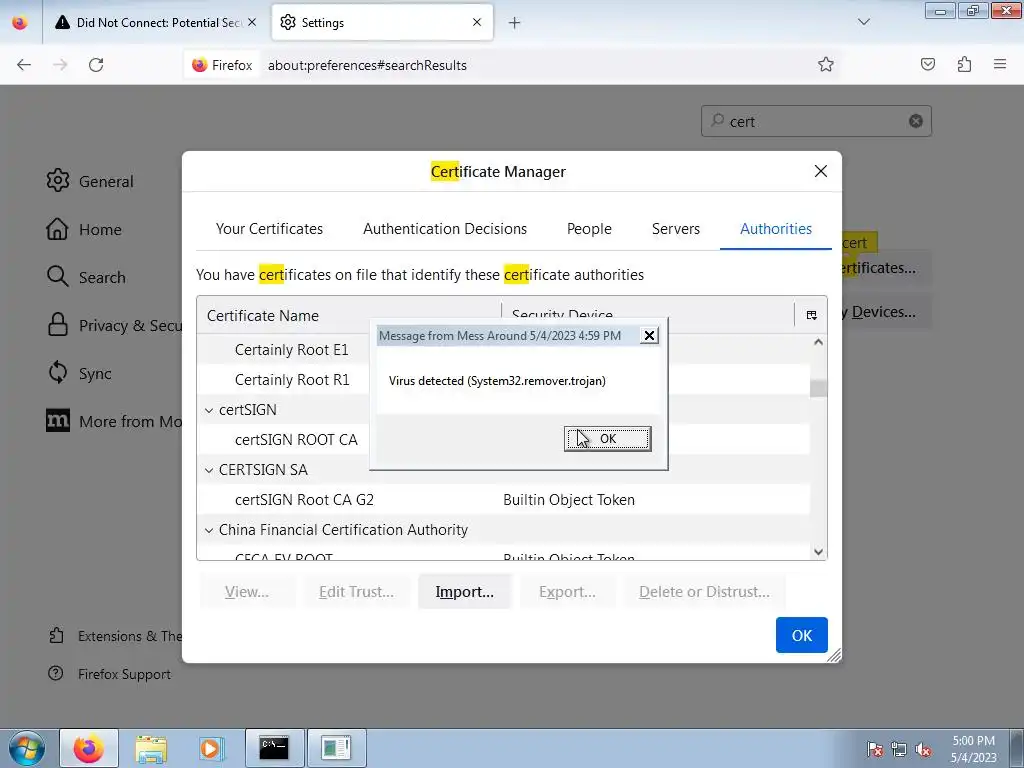List all tabs dropdown

click(863, 22)
